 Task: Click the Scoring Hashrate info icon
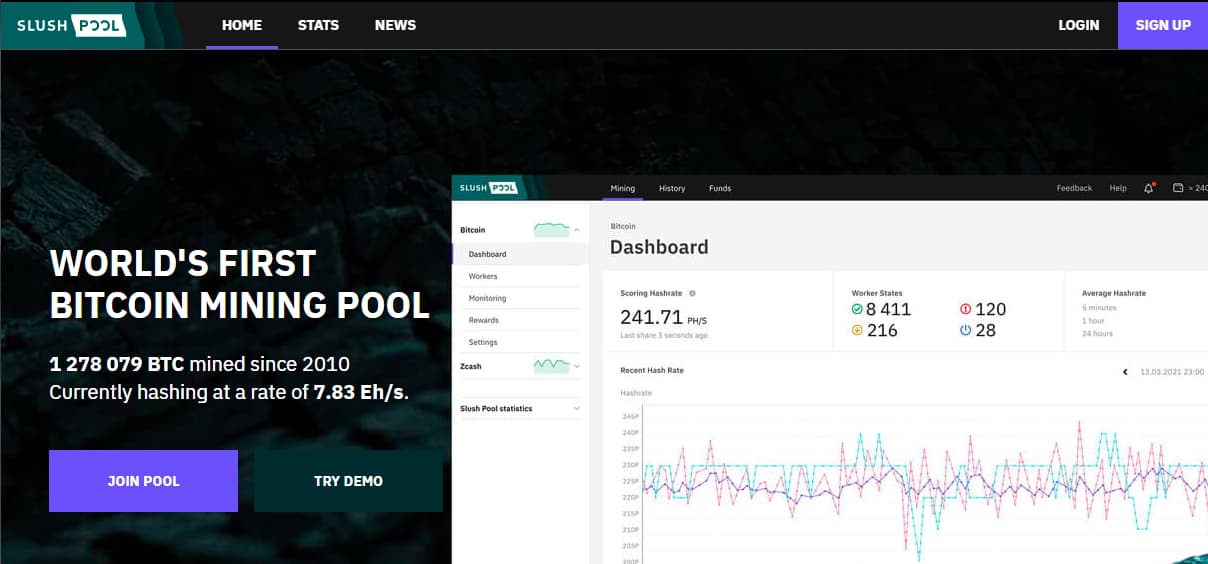(692, 293)
